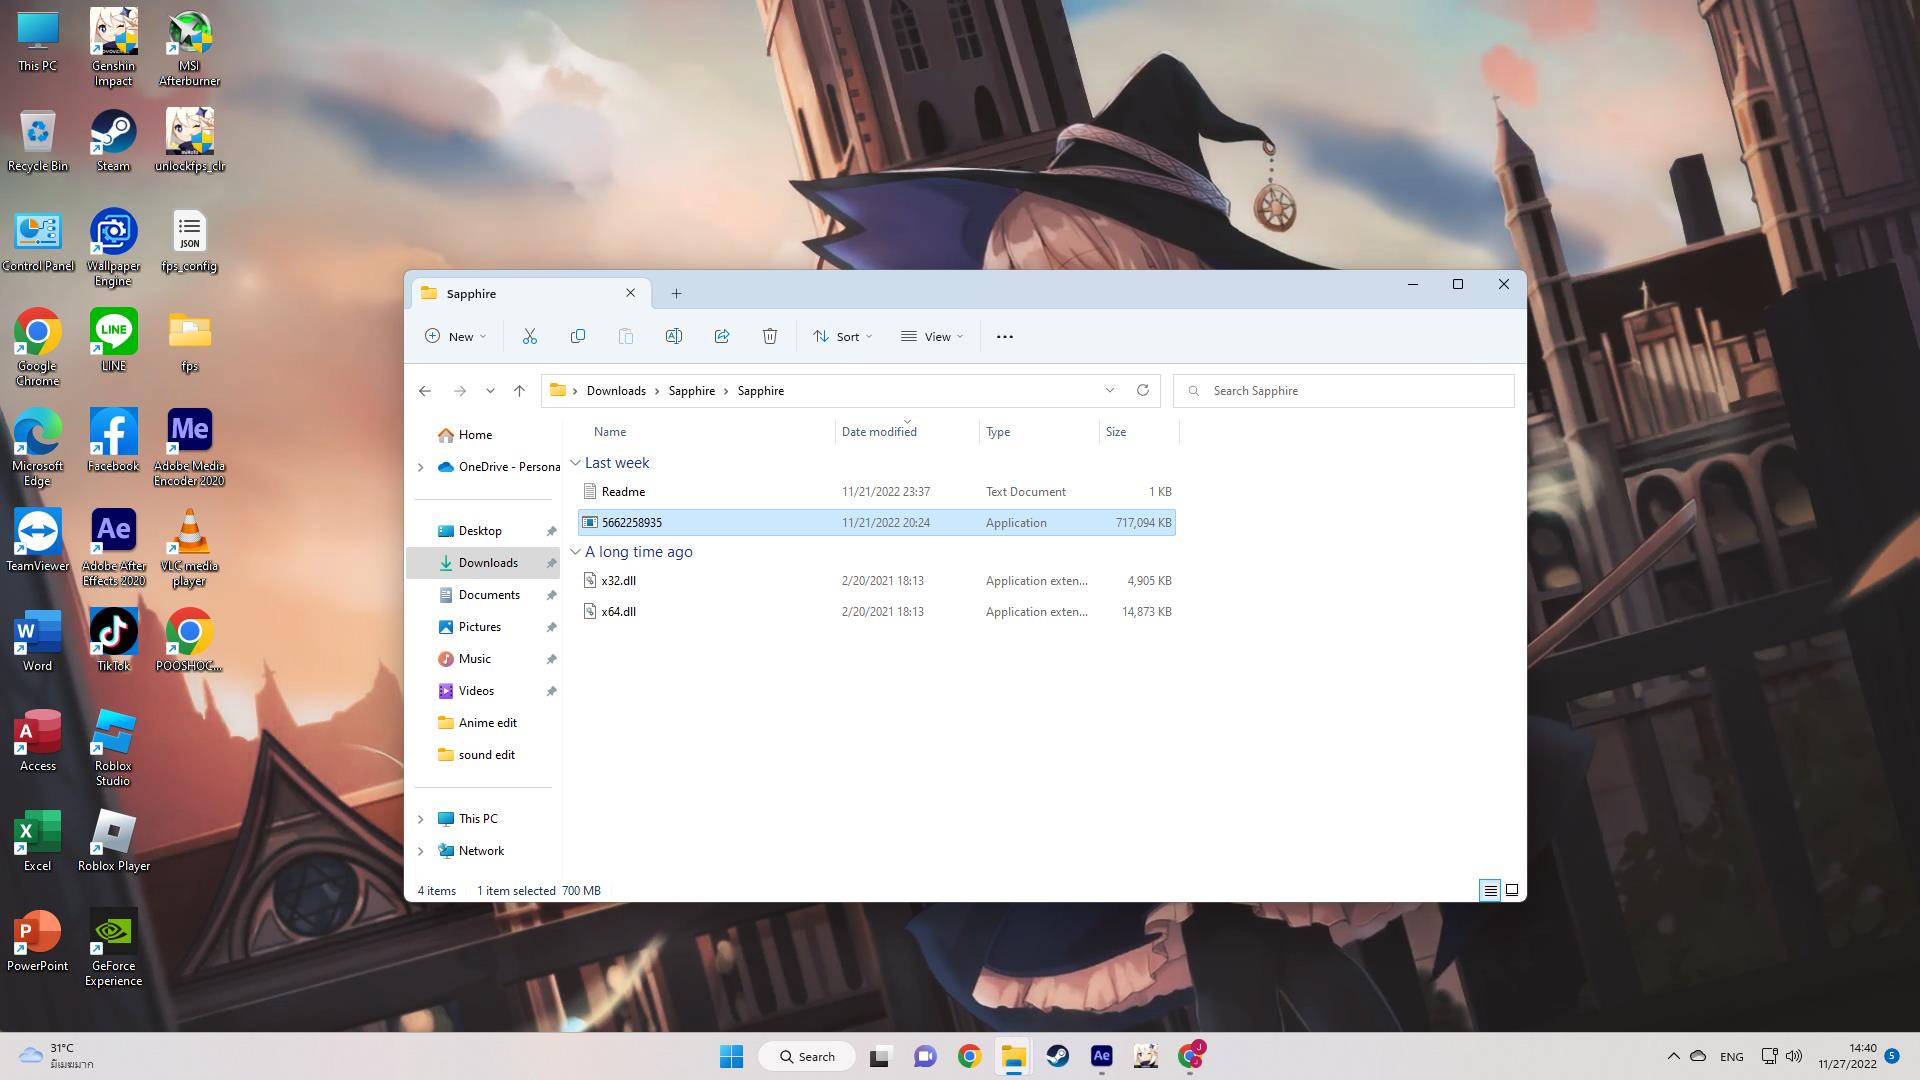The image size is (1920, 1080).
Task: Open the Sort dropdown menu
Action: pos(842,337)
